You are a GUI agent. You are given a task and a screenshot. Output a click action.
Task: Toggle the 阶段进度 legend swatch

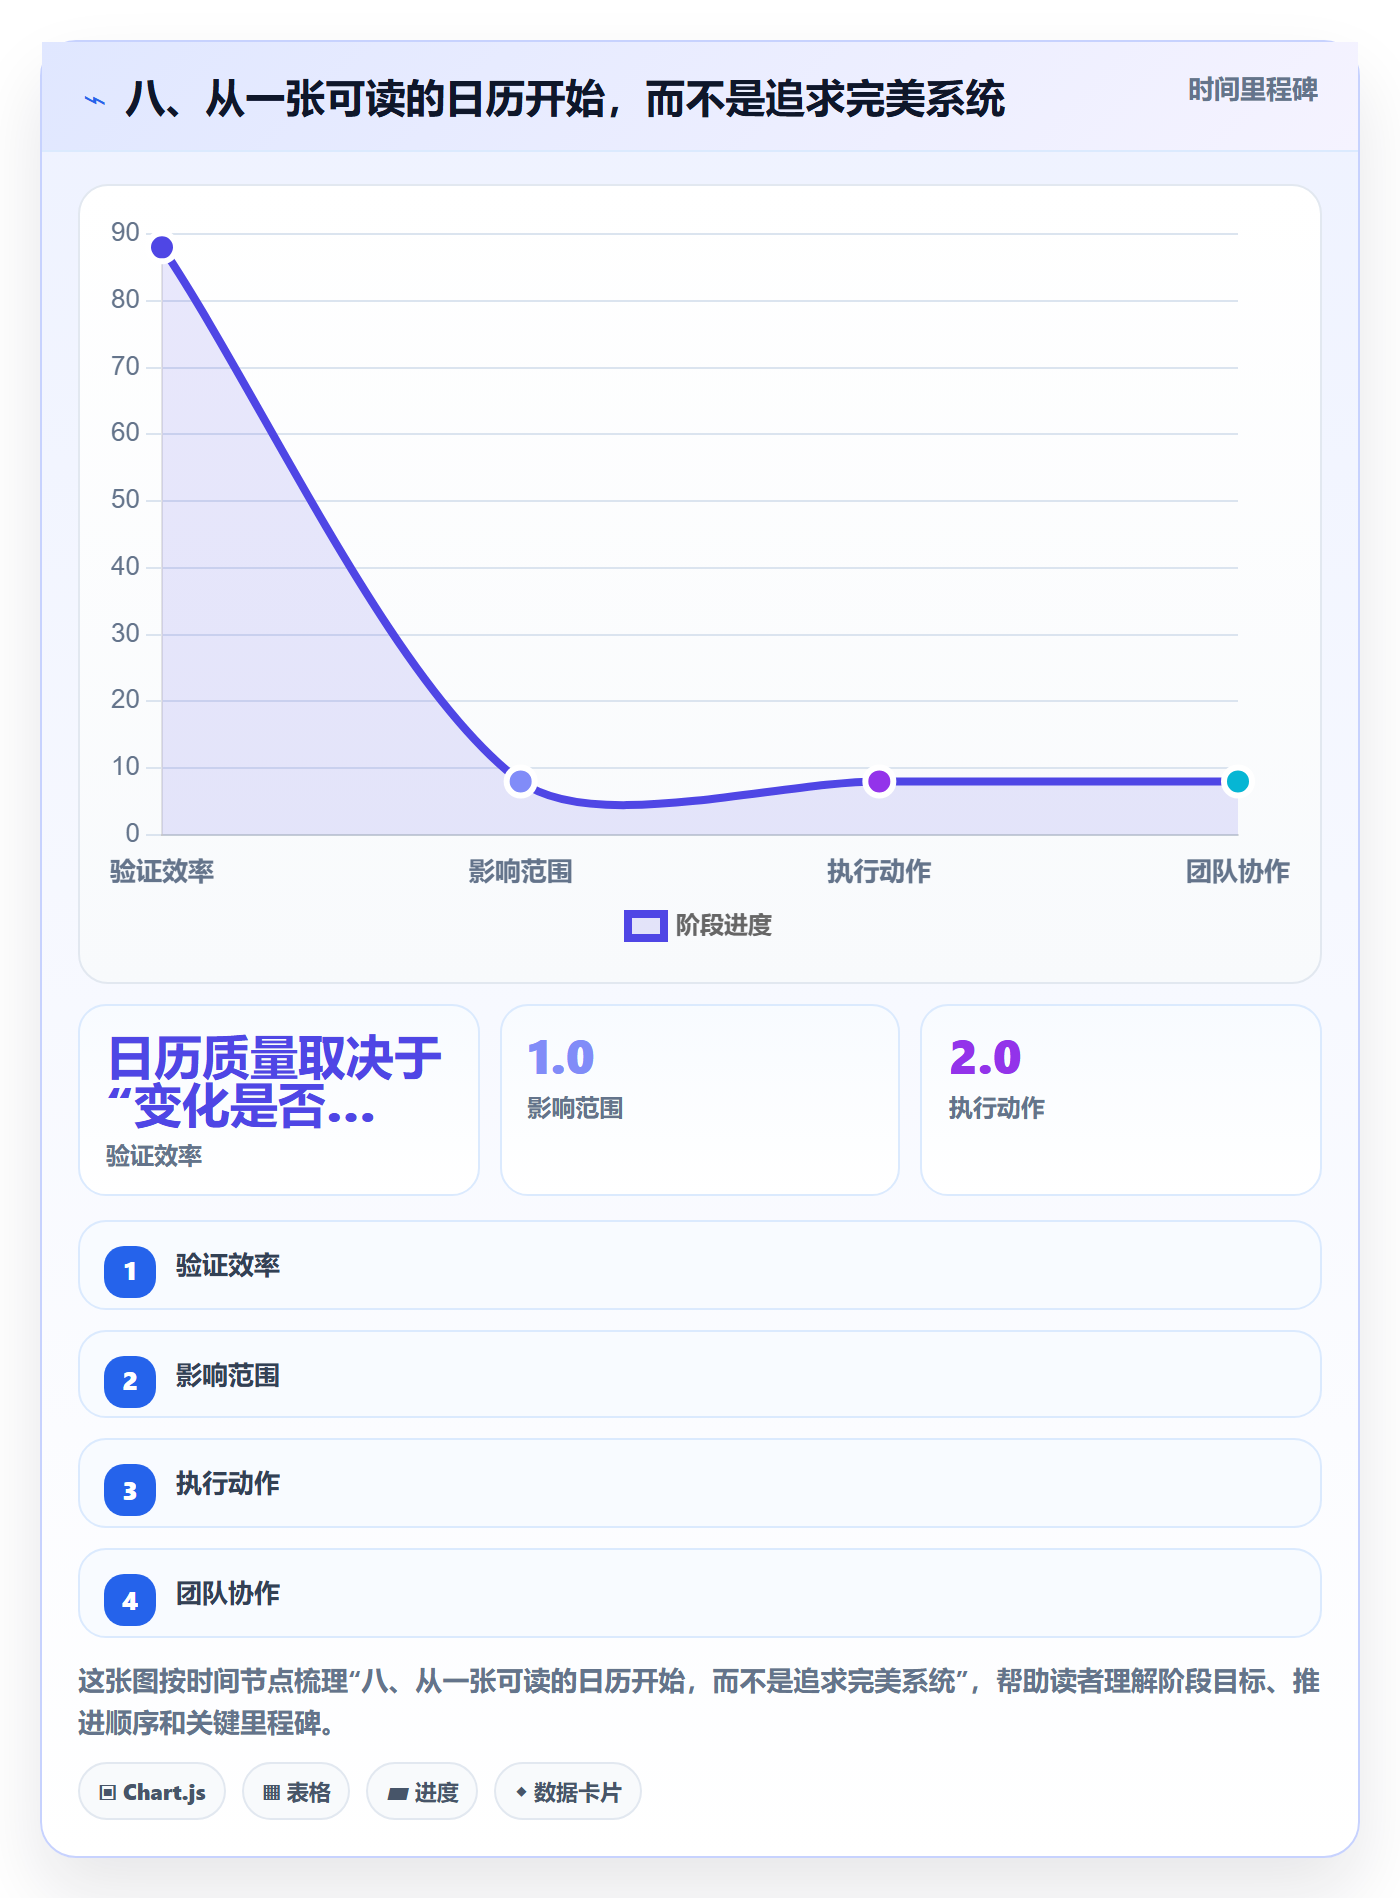[645, 926]
